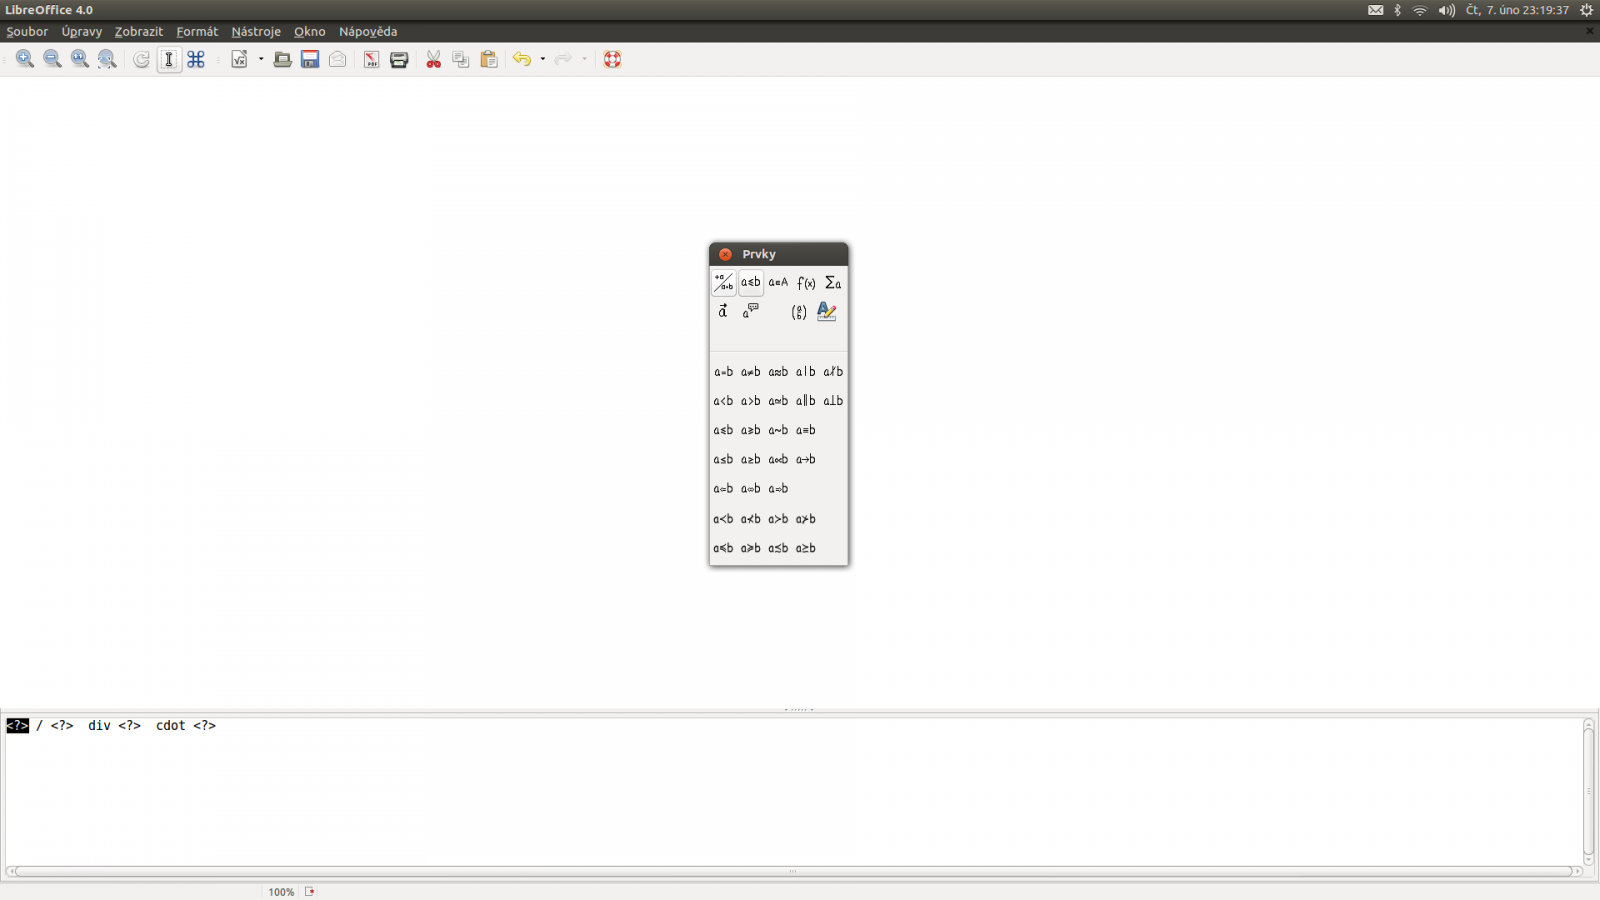The height and width of the screenshot is (900, 1600).
Task: Refresh the formula display
Action: pyautogui.click(x=140, y=59)
